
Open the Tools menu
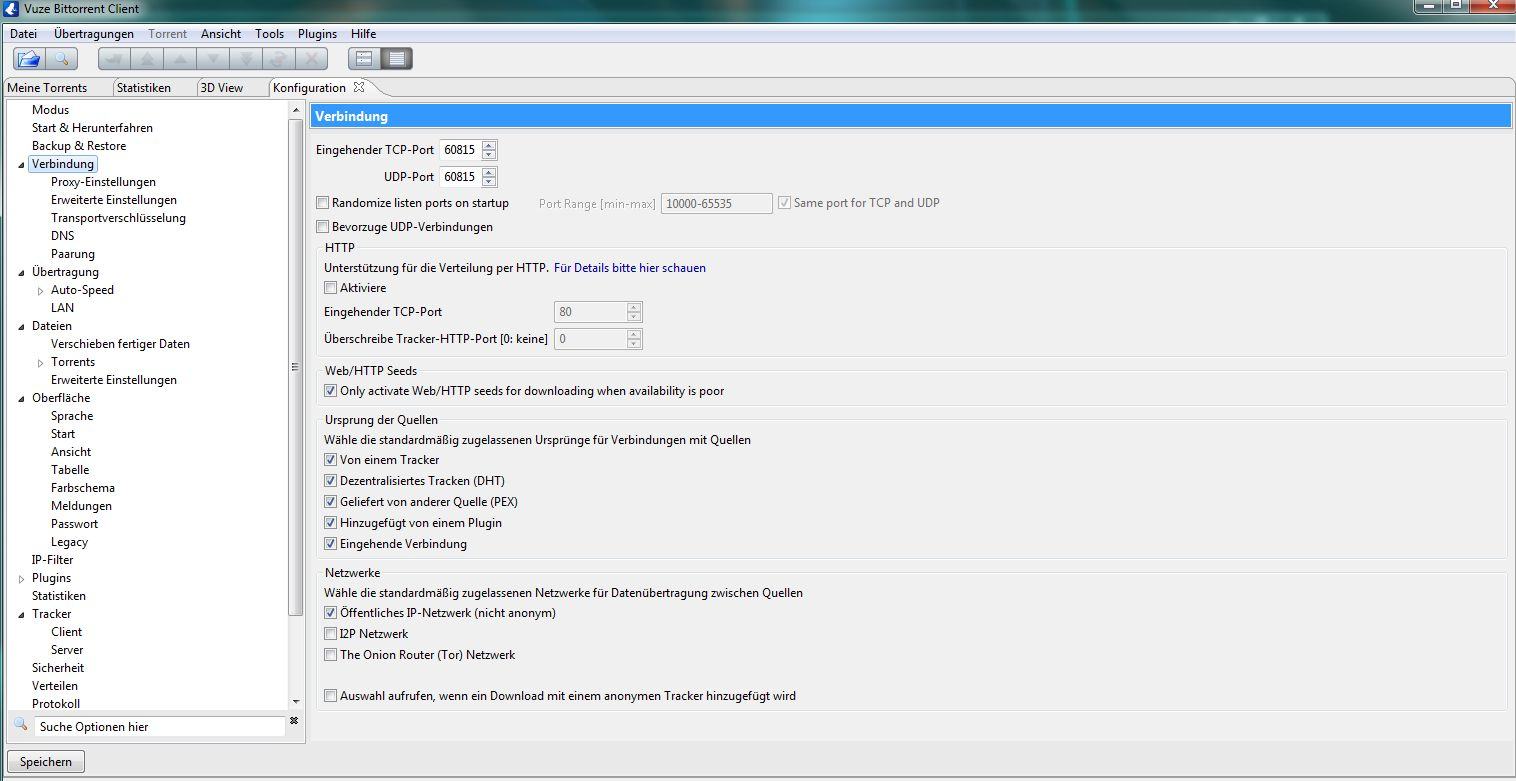click(x=270, y=34)
